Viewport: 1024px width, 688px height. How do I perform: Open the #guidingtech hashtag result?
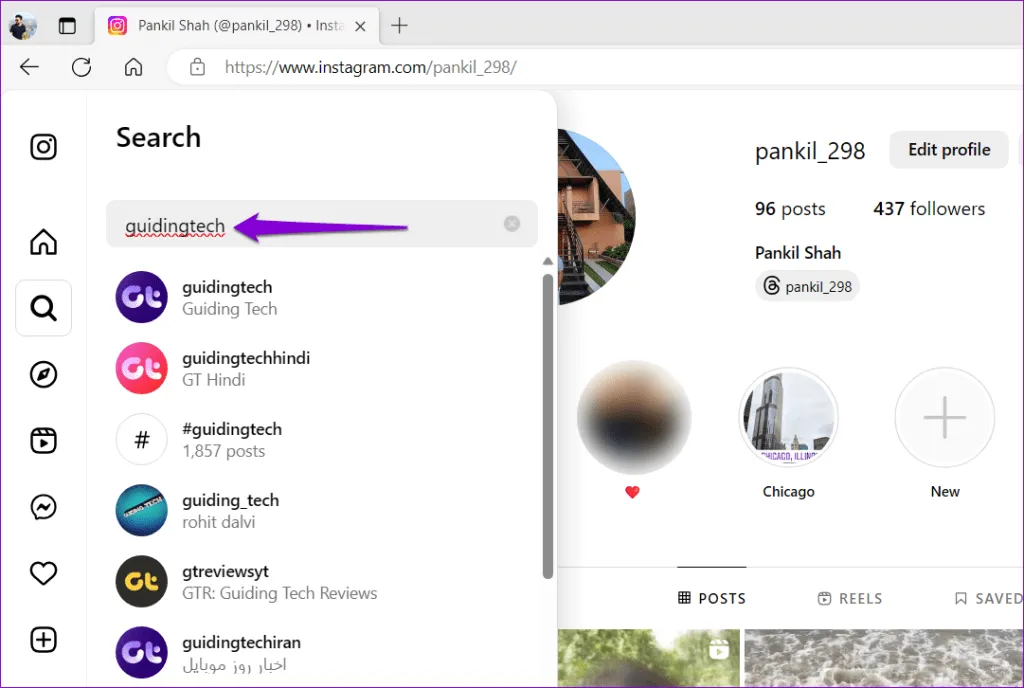pos(232,439)
